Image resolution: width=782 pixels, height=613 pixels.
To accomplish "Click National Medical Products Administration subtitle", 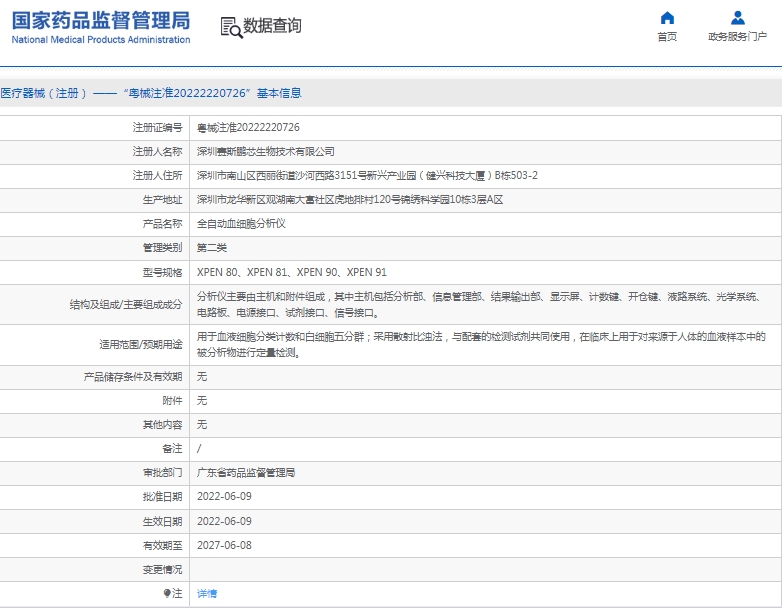I will pos(101,39).
